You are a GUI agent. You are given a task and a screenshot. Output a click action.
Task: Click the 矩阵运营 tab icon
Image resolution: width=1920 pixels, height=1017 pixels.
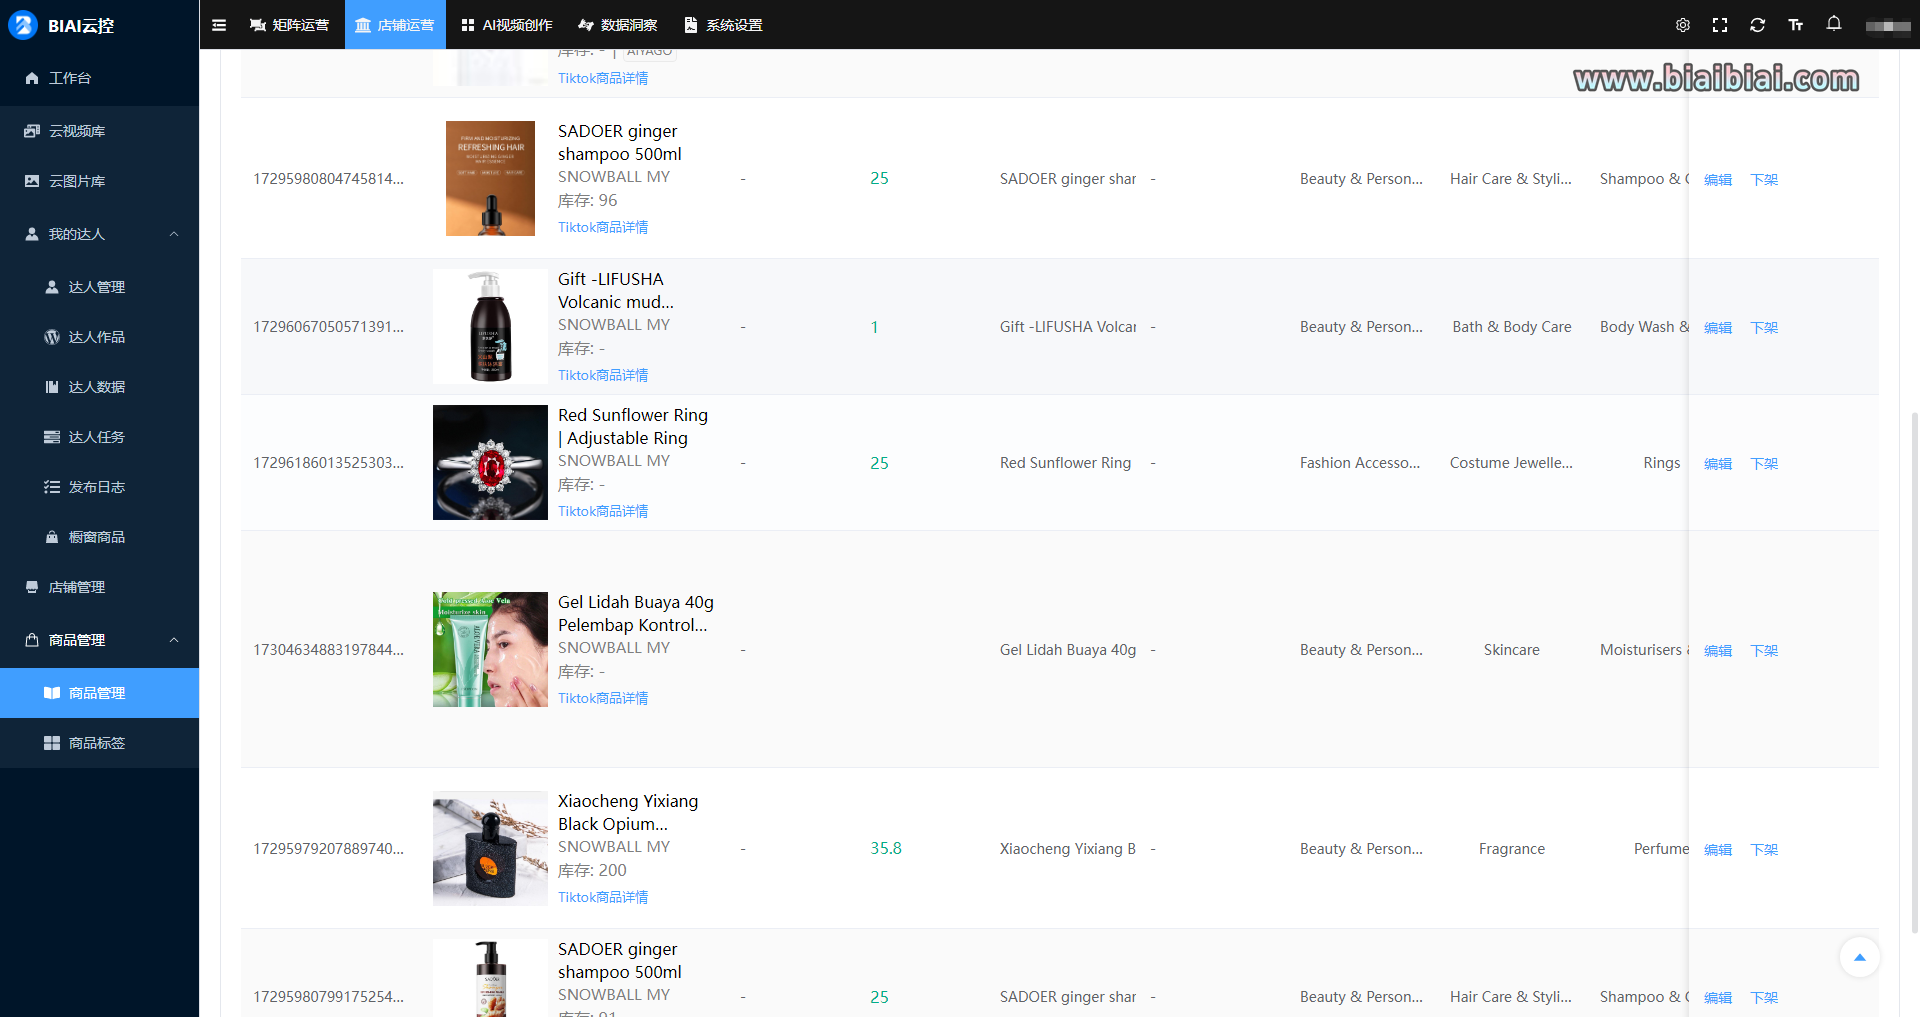pyautogui.click(x=258, y=25)
